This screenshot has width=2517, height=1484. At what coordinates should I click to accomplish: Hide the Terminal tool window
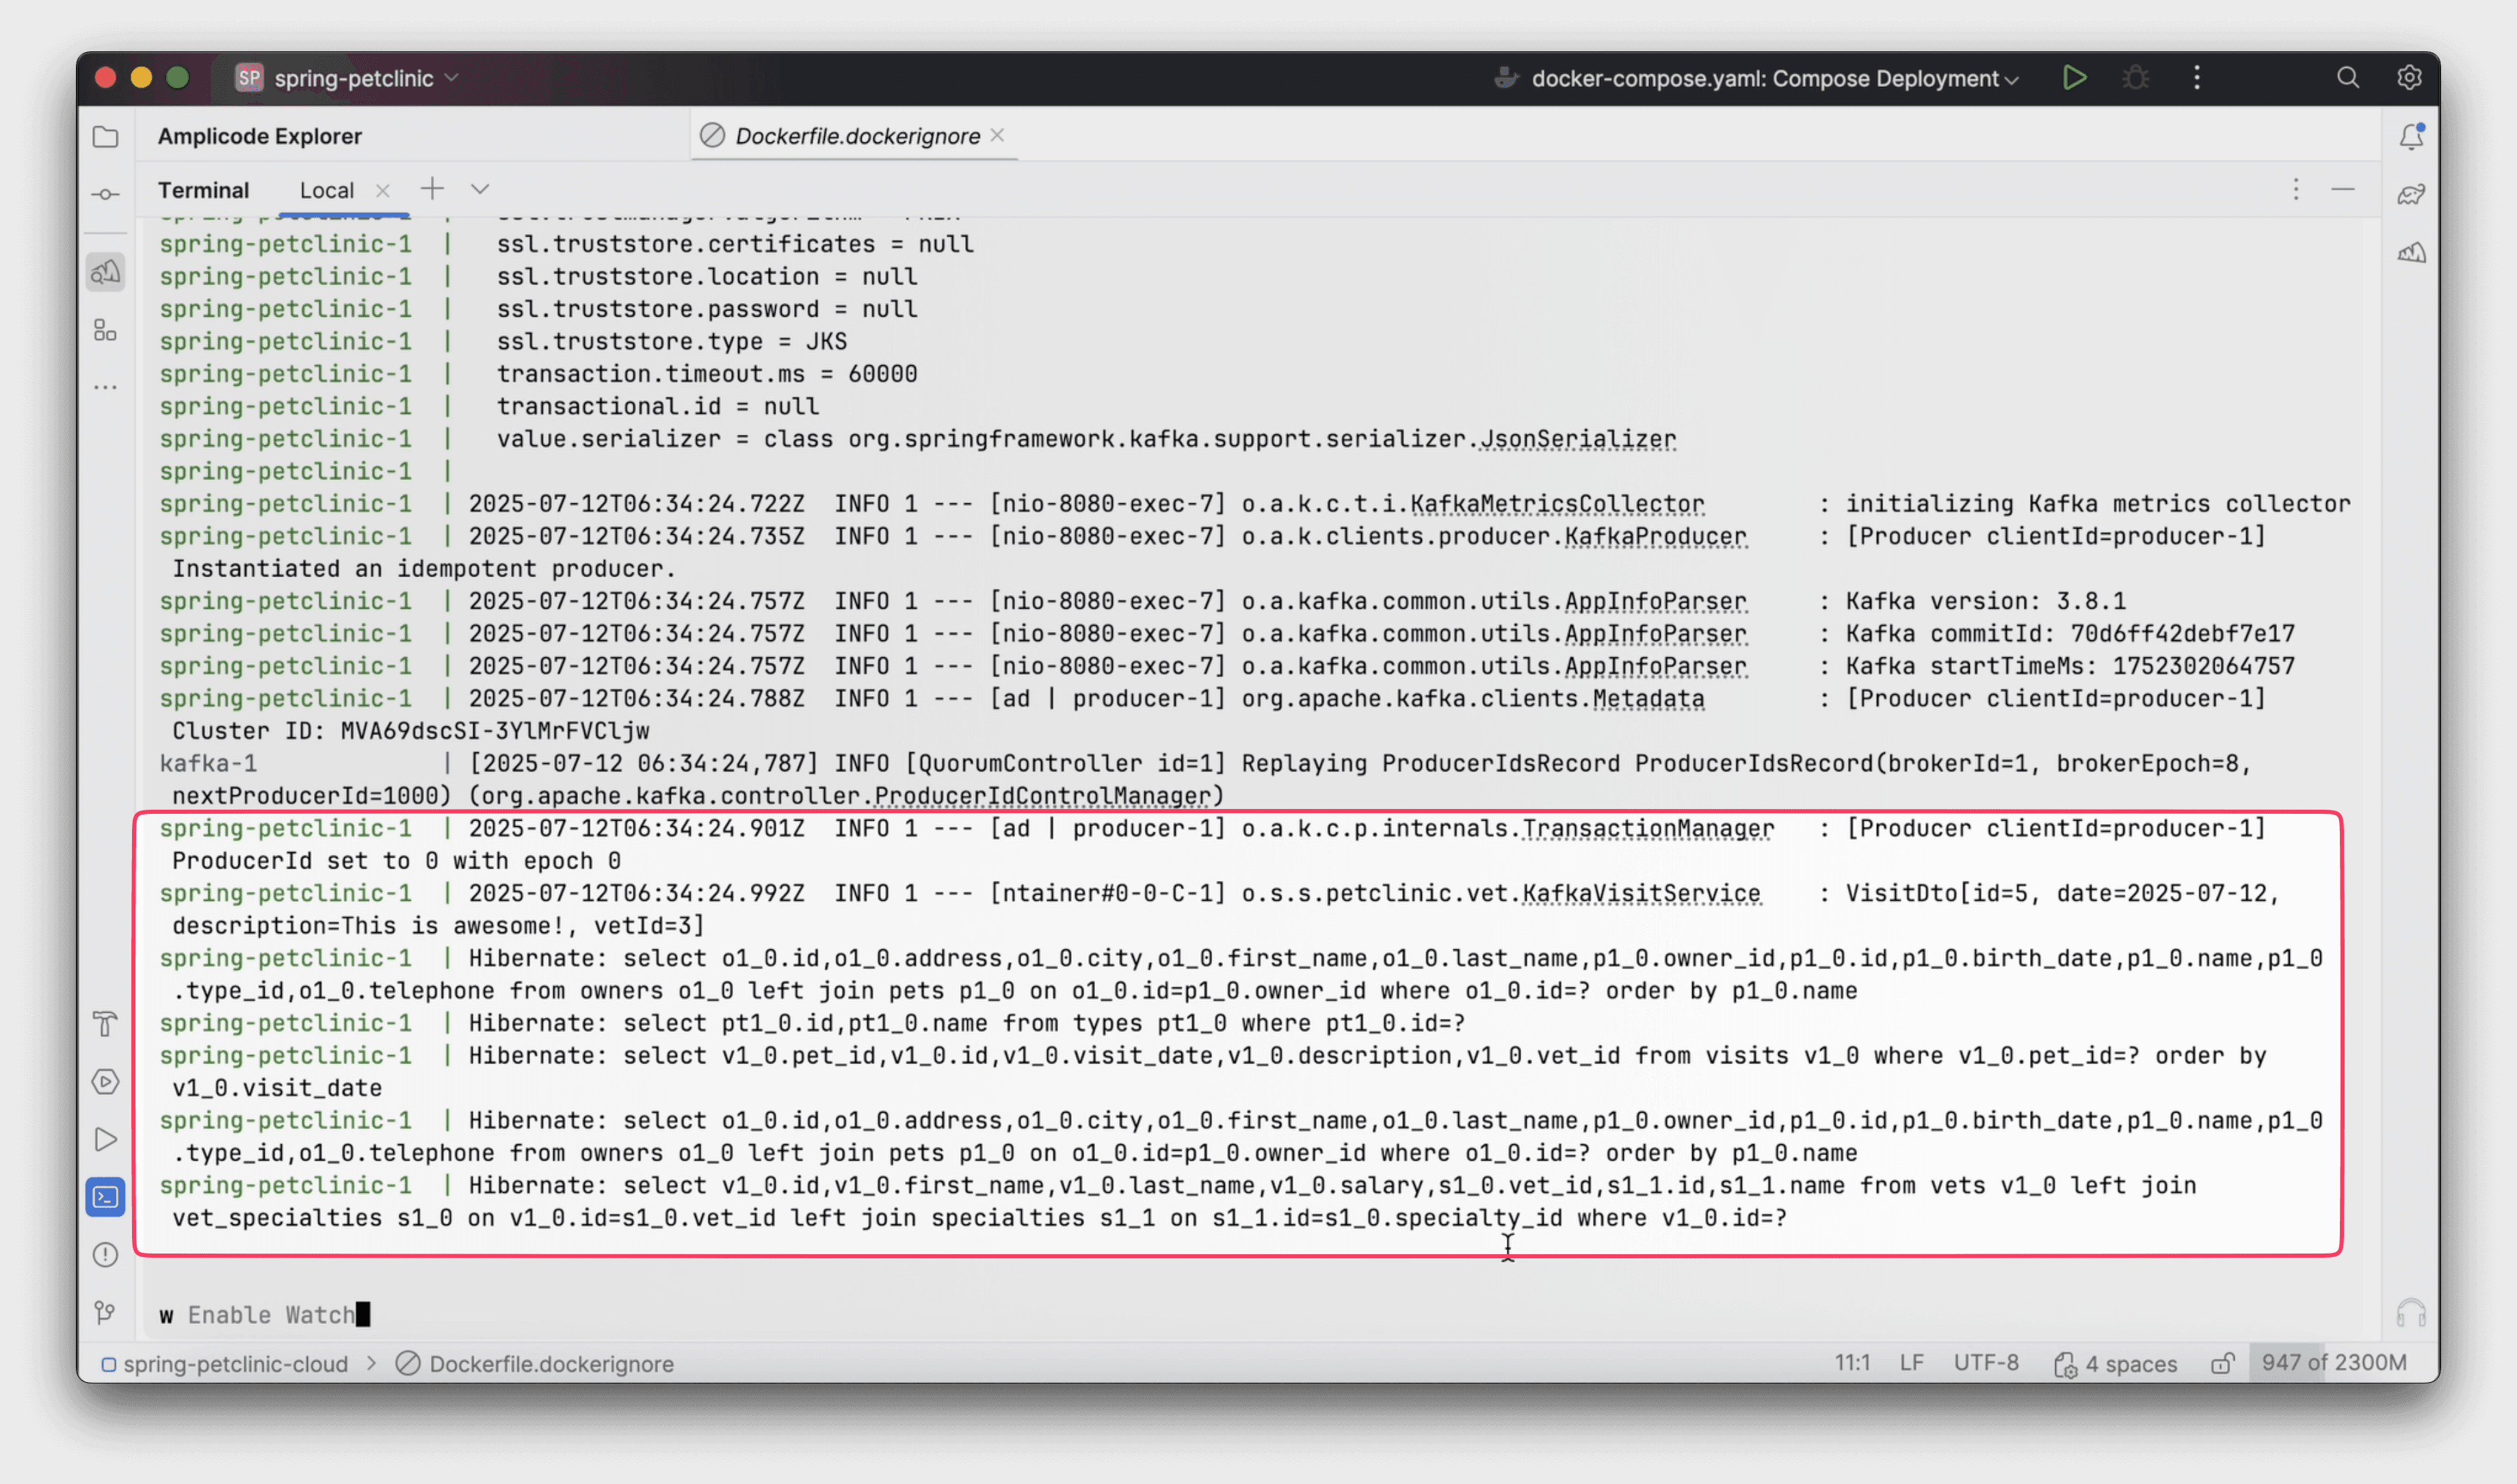coord(2343,189)
